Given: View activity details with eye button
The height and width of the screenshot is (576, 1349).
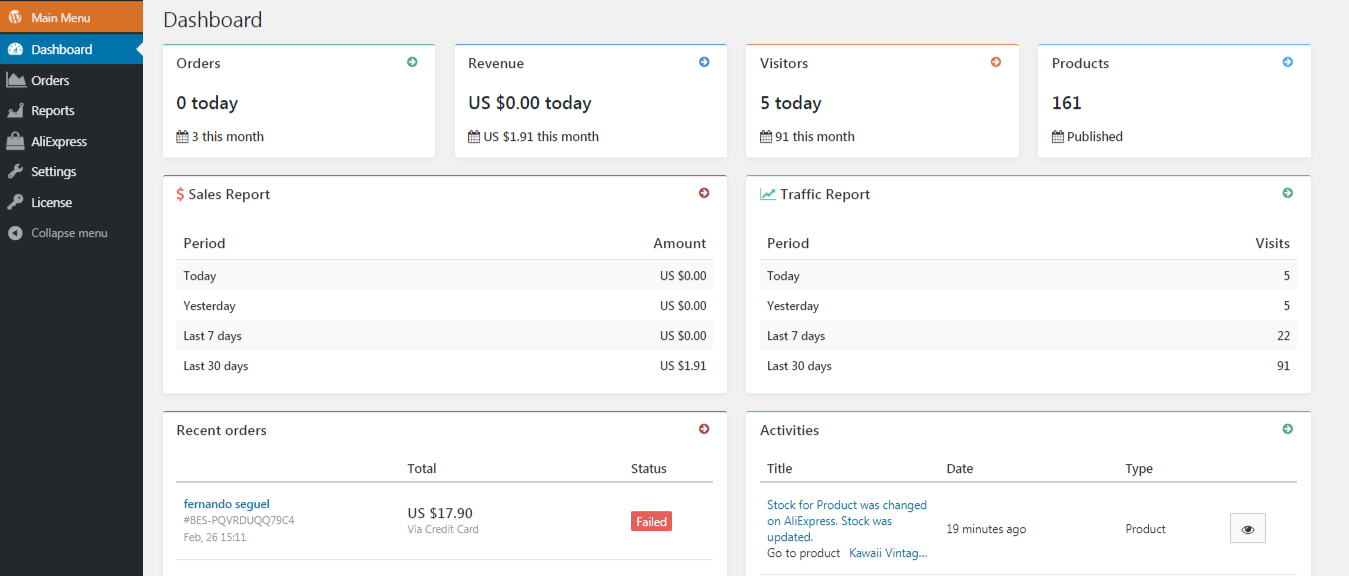Looking at the screenshot, I should coord(1247,529).
